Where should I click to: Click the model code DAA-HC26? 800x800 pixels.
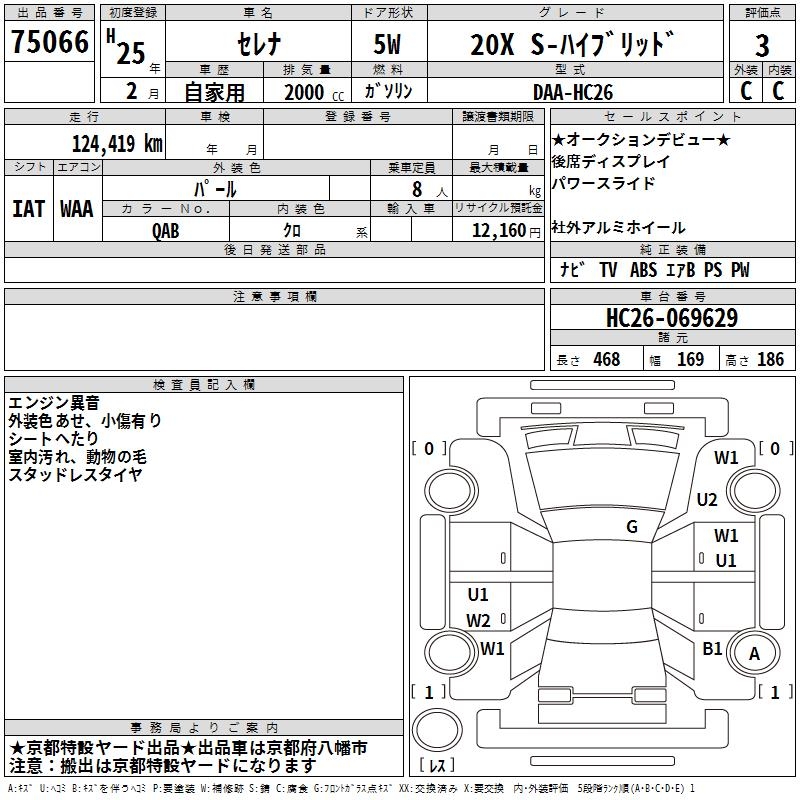coord(573,92)
